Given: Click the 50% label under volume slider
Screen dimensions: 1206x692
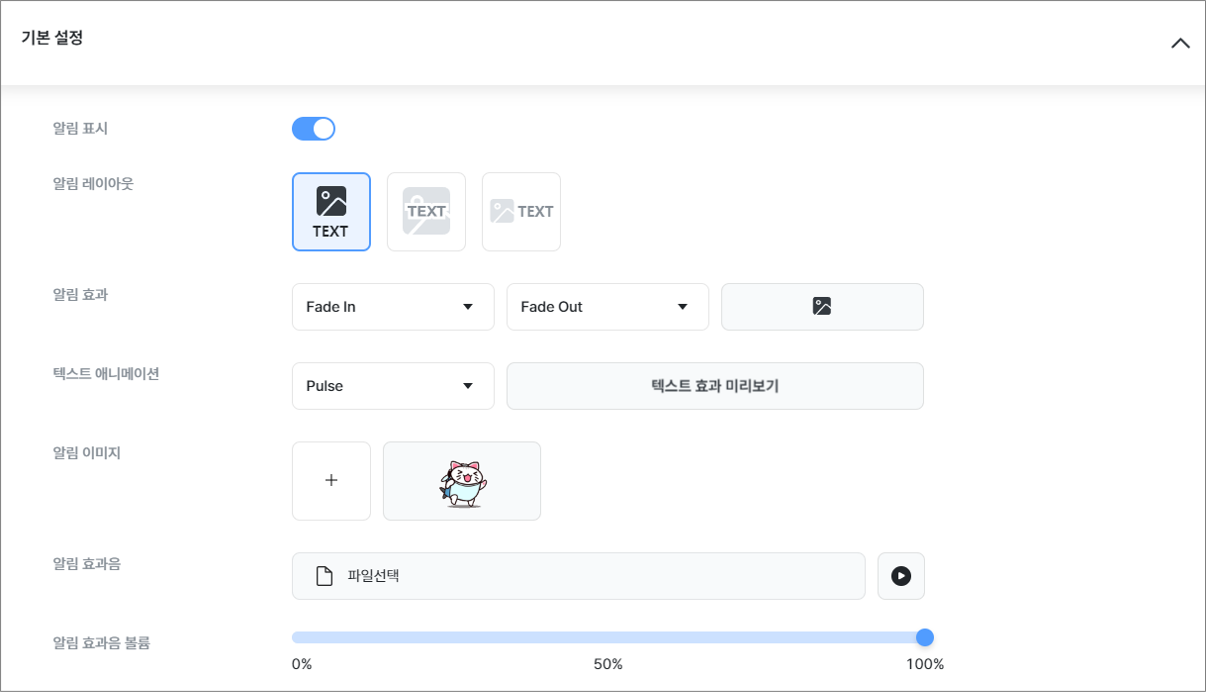Looking at the screenshot, I should (x=608, y=664).
